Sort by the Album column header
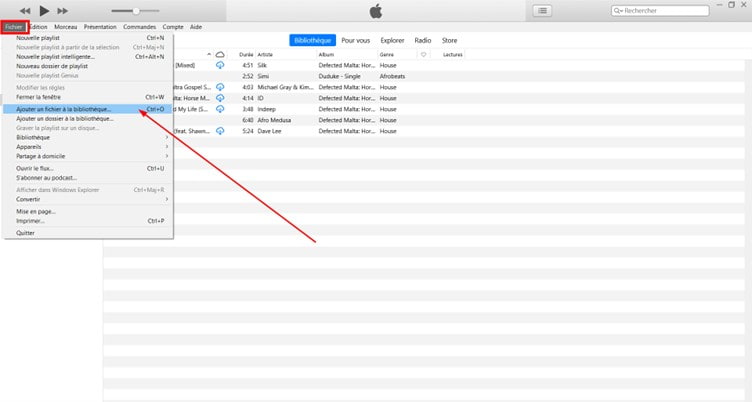 tap(326, 55)
